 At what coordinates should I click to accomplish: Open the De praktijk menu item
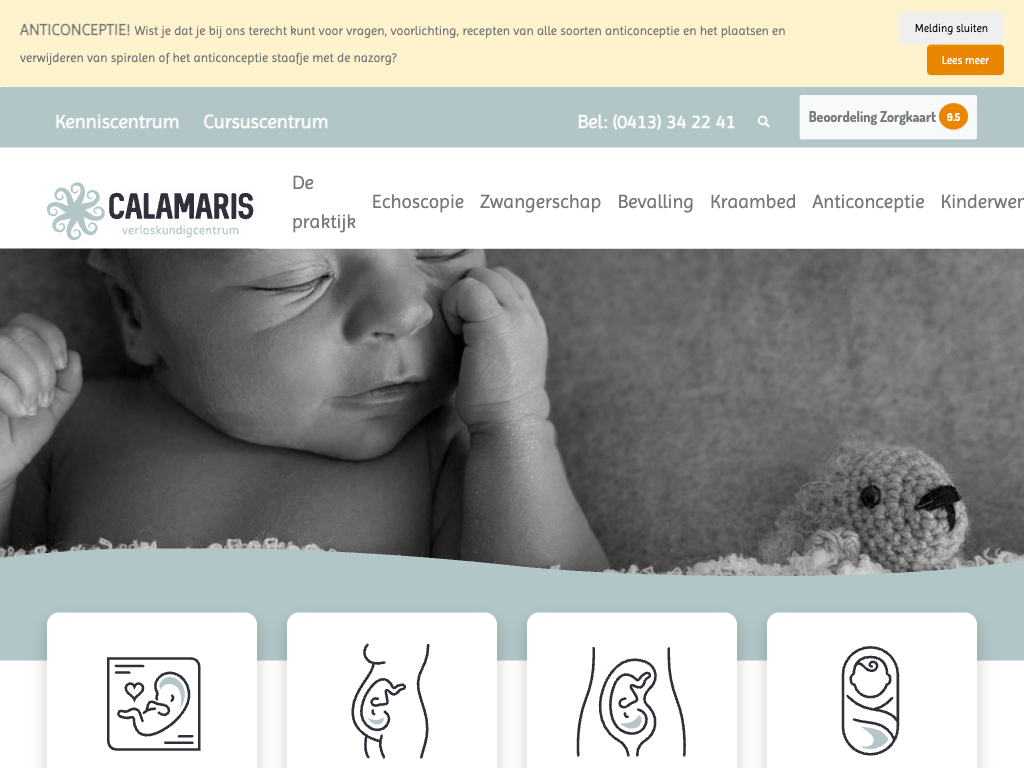[x=324, y=202]
